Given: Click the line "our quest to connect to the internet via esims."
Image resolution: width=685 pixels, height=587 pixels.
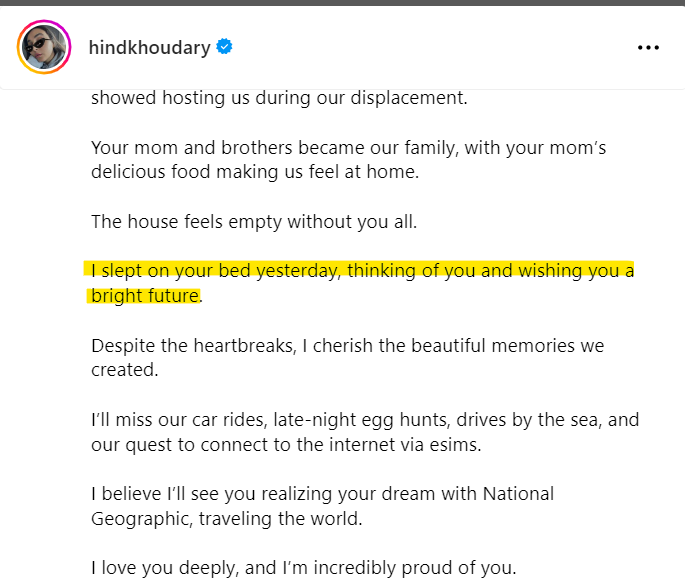Looking at the screenshot, I should 286,445.
